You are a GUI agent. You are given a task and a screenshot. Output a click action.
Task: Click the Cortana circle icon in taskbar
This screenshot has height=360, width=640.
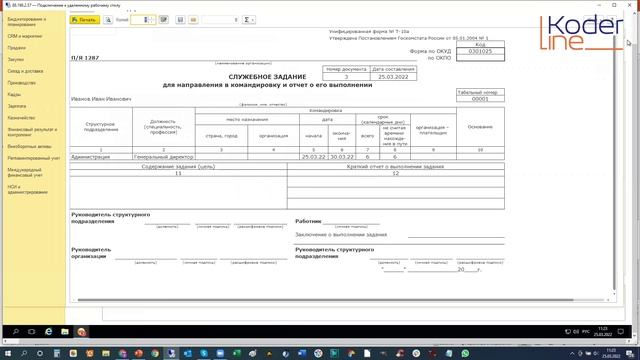click(40, 353)
